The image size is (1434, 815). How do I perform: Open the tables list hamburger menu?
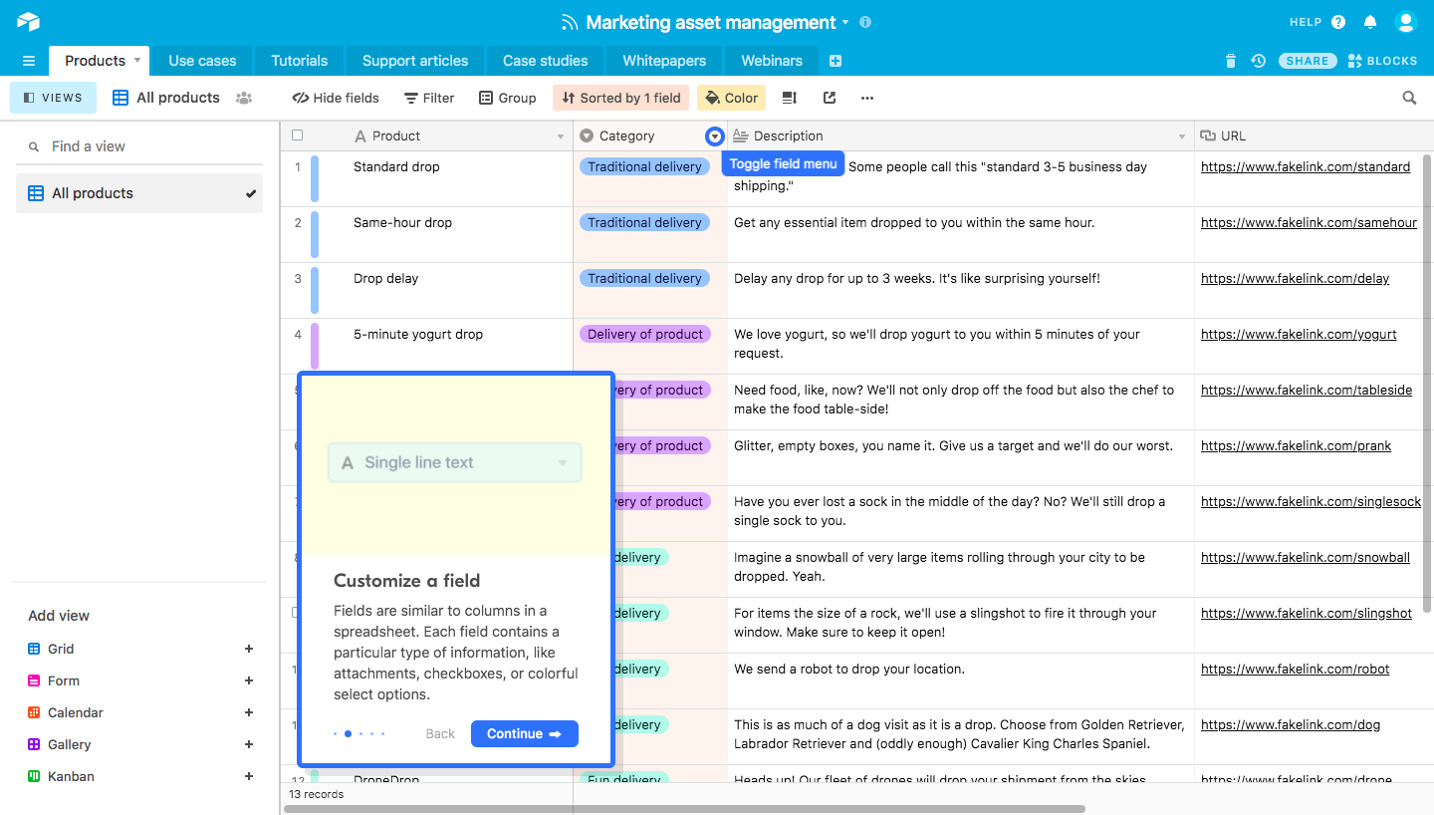29,61
